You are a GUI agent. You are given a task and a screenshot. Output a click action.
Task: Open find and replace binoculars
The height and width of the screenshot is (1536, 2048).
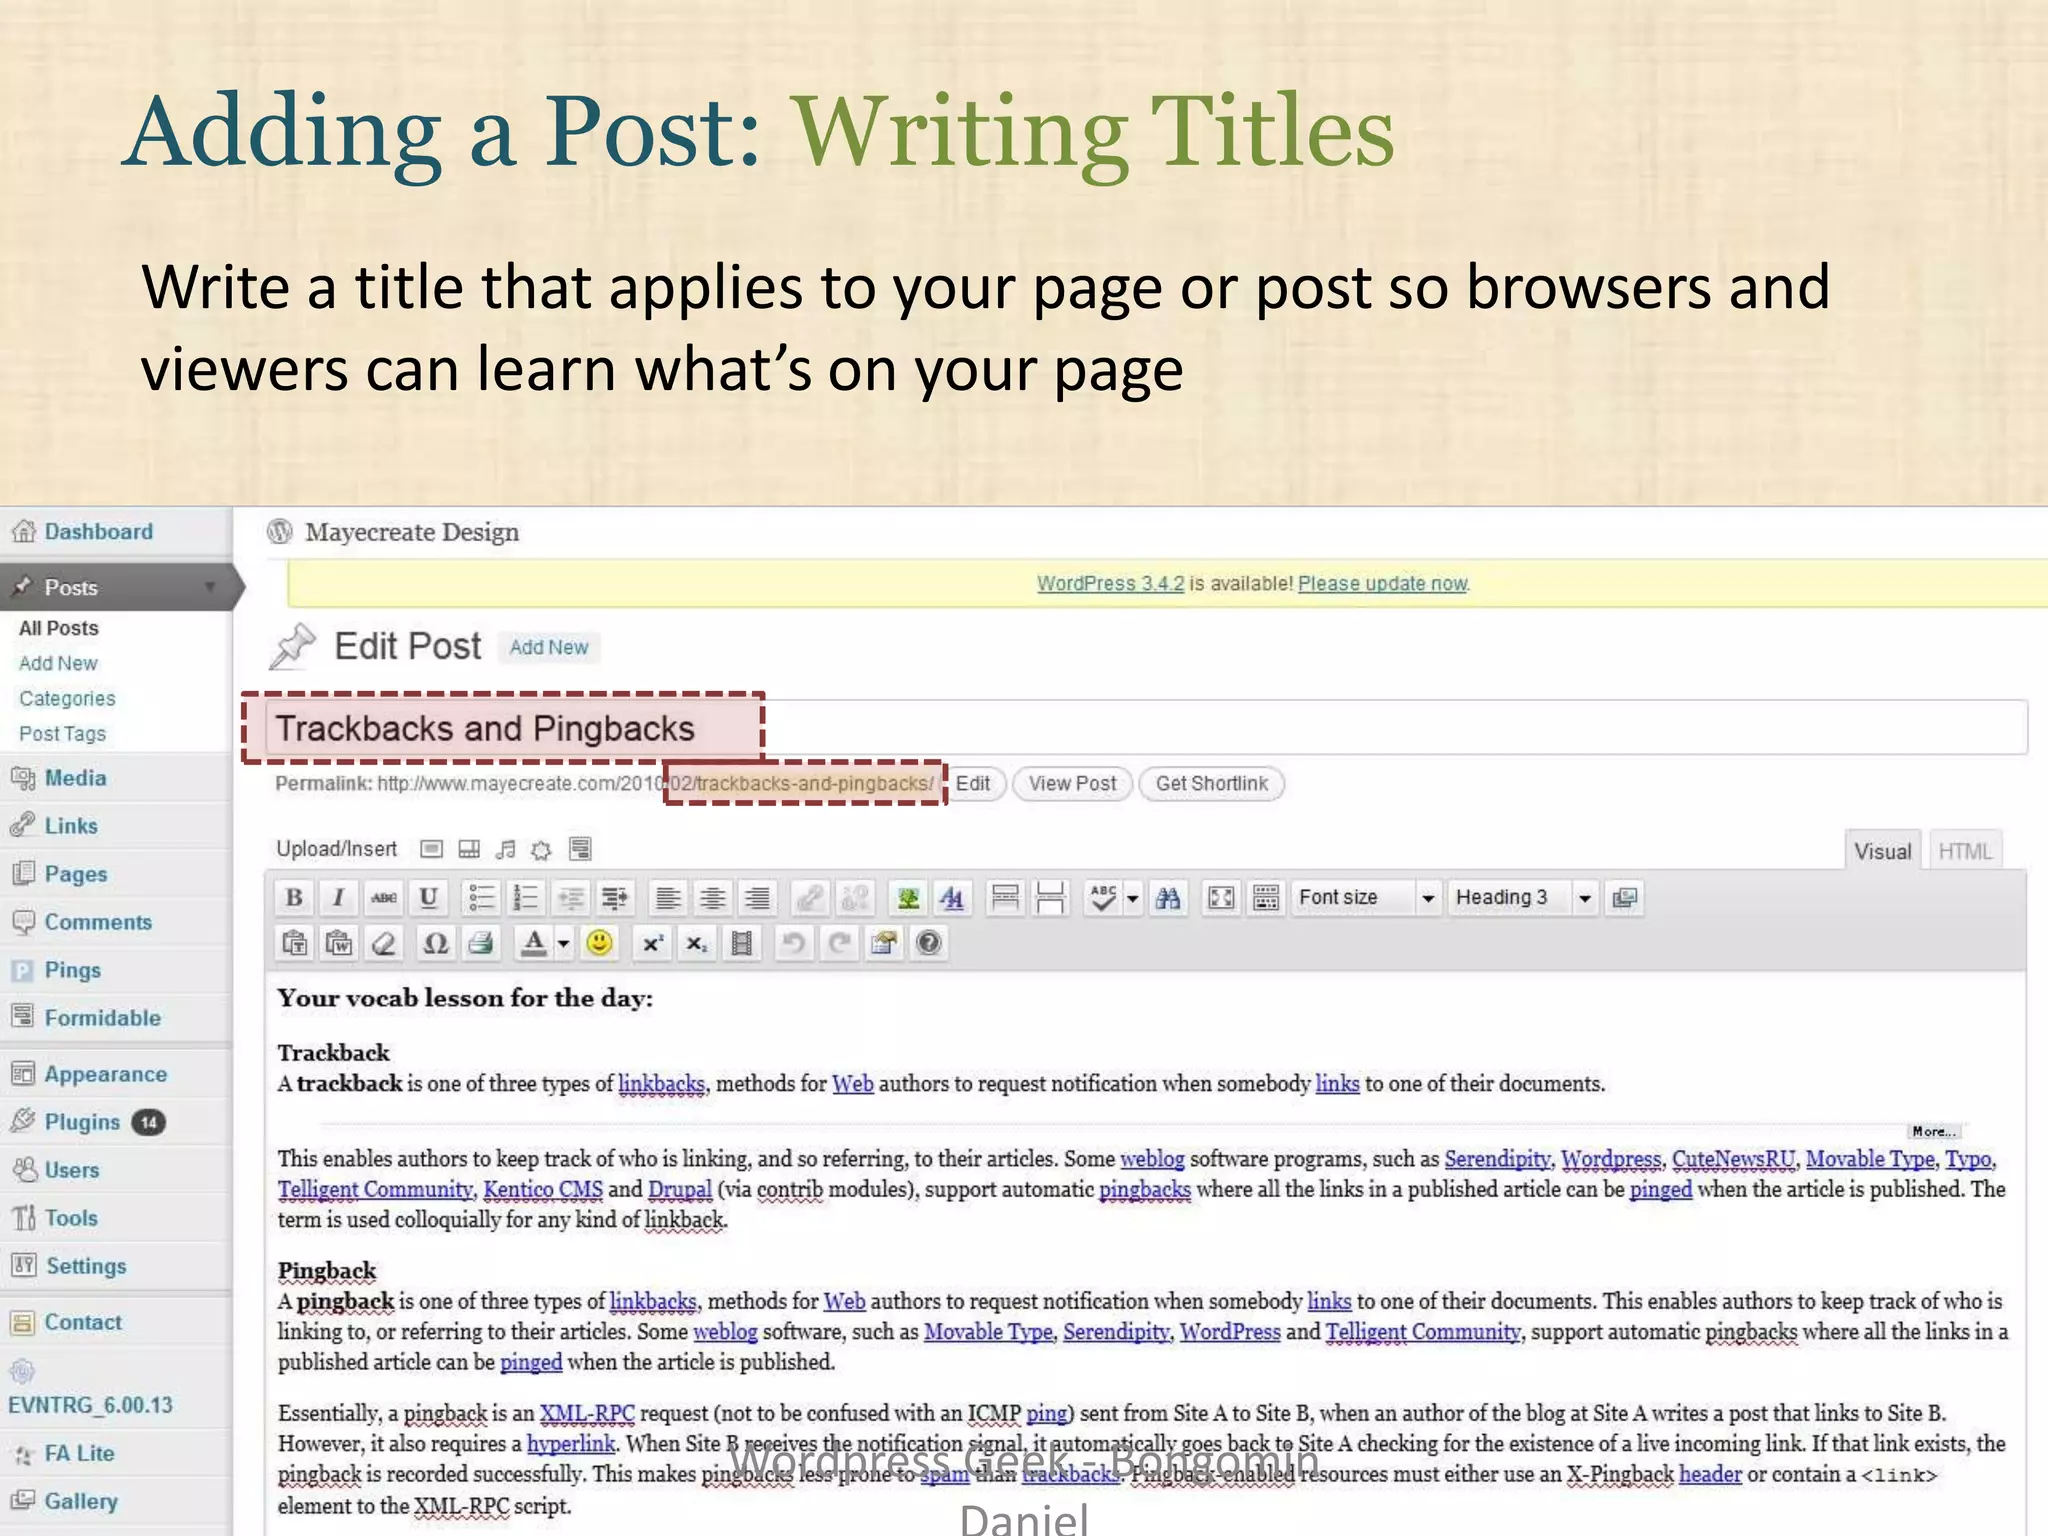tap(1168, 897)
